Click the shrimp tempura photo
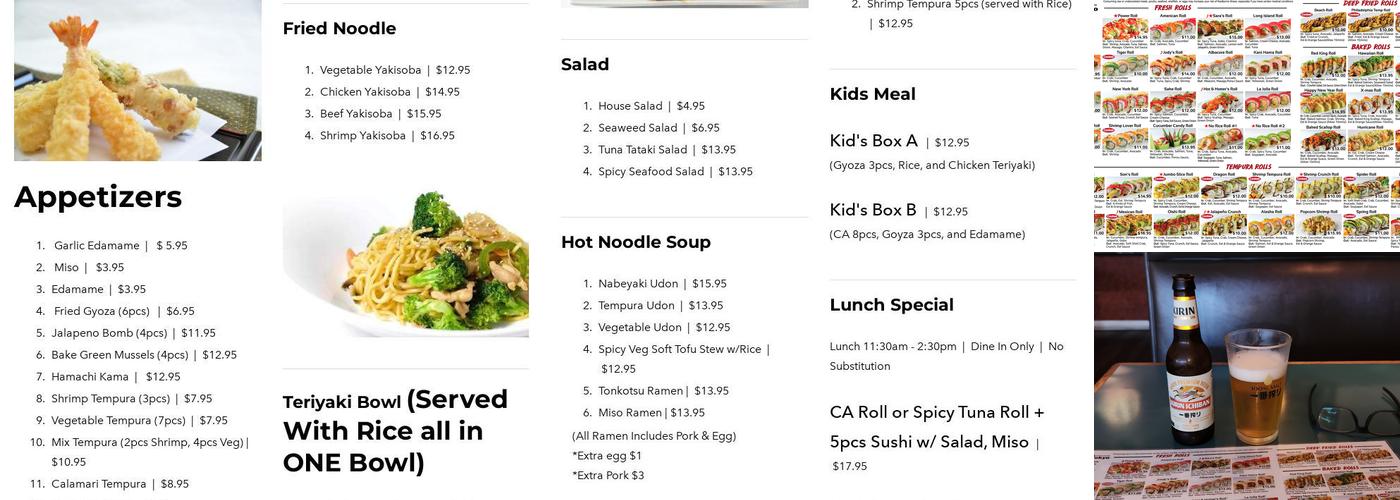The width and height of the screenshot is (1400, 500). tap(137, 80)
